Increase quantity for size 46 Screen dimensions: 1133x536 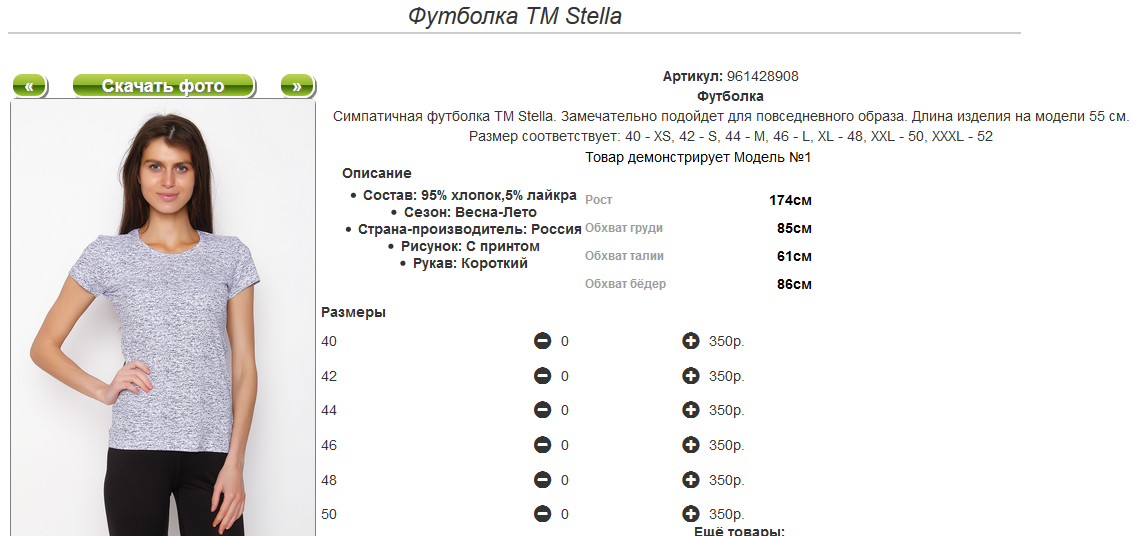pyautogui.click(x=691, y=445)
